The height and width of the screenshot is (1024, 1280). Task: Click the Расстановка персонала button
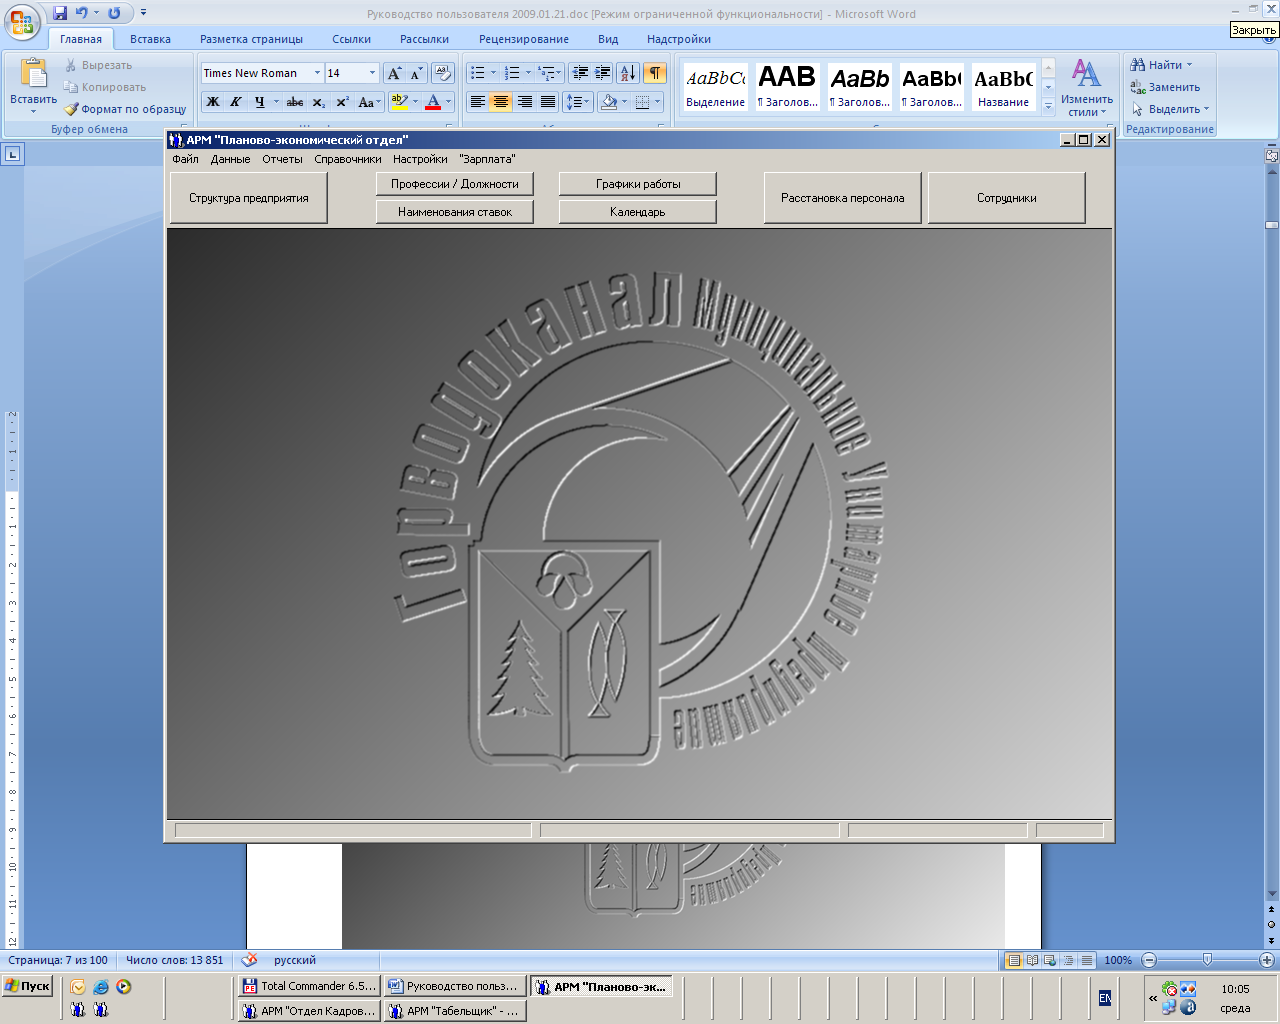pyautogui.click(x=843, y=198)
